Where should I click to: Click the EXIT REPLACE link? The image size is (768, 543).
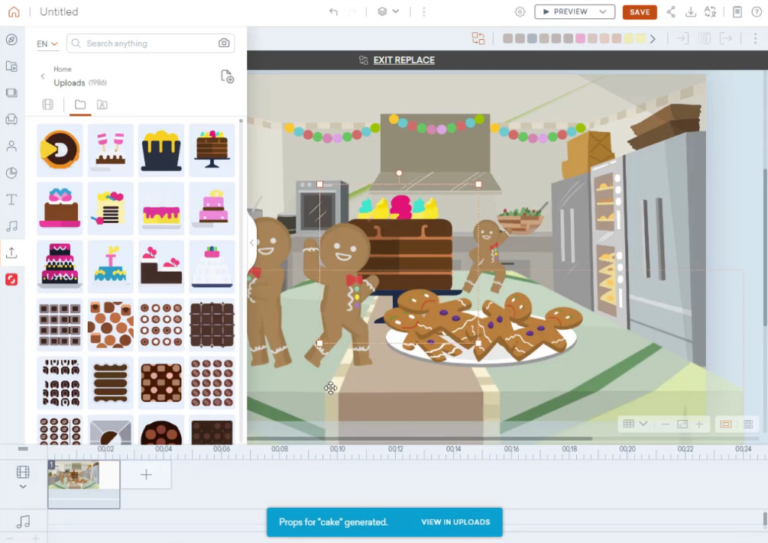click(403, 60)
